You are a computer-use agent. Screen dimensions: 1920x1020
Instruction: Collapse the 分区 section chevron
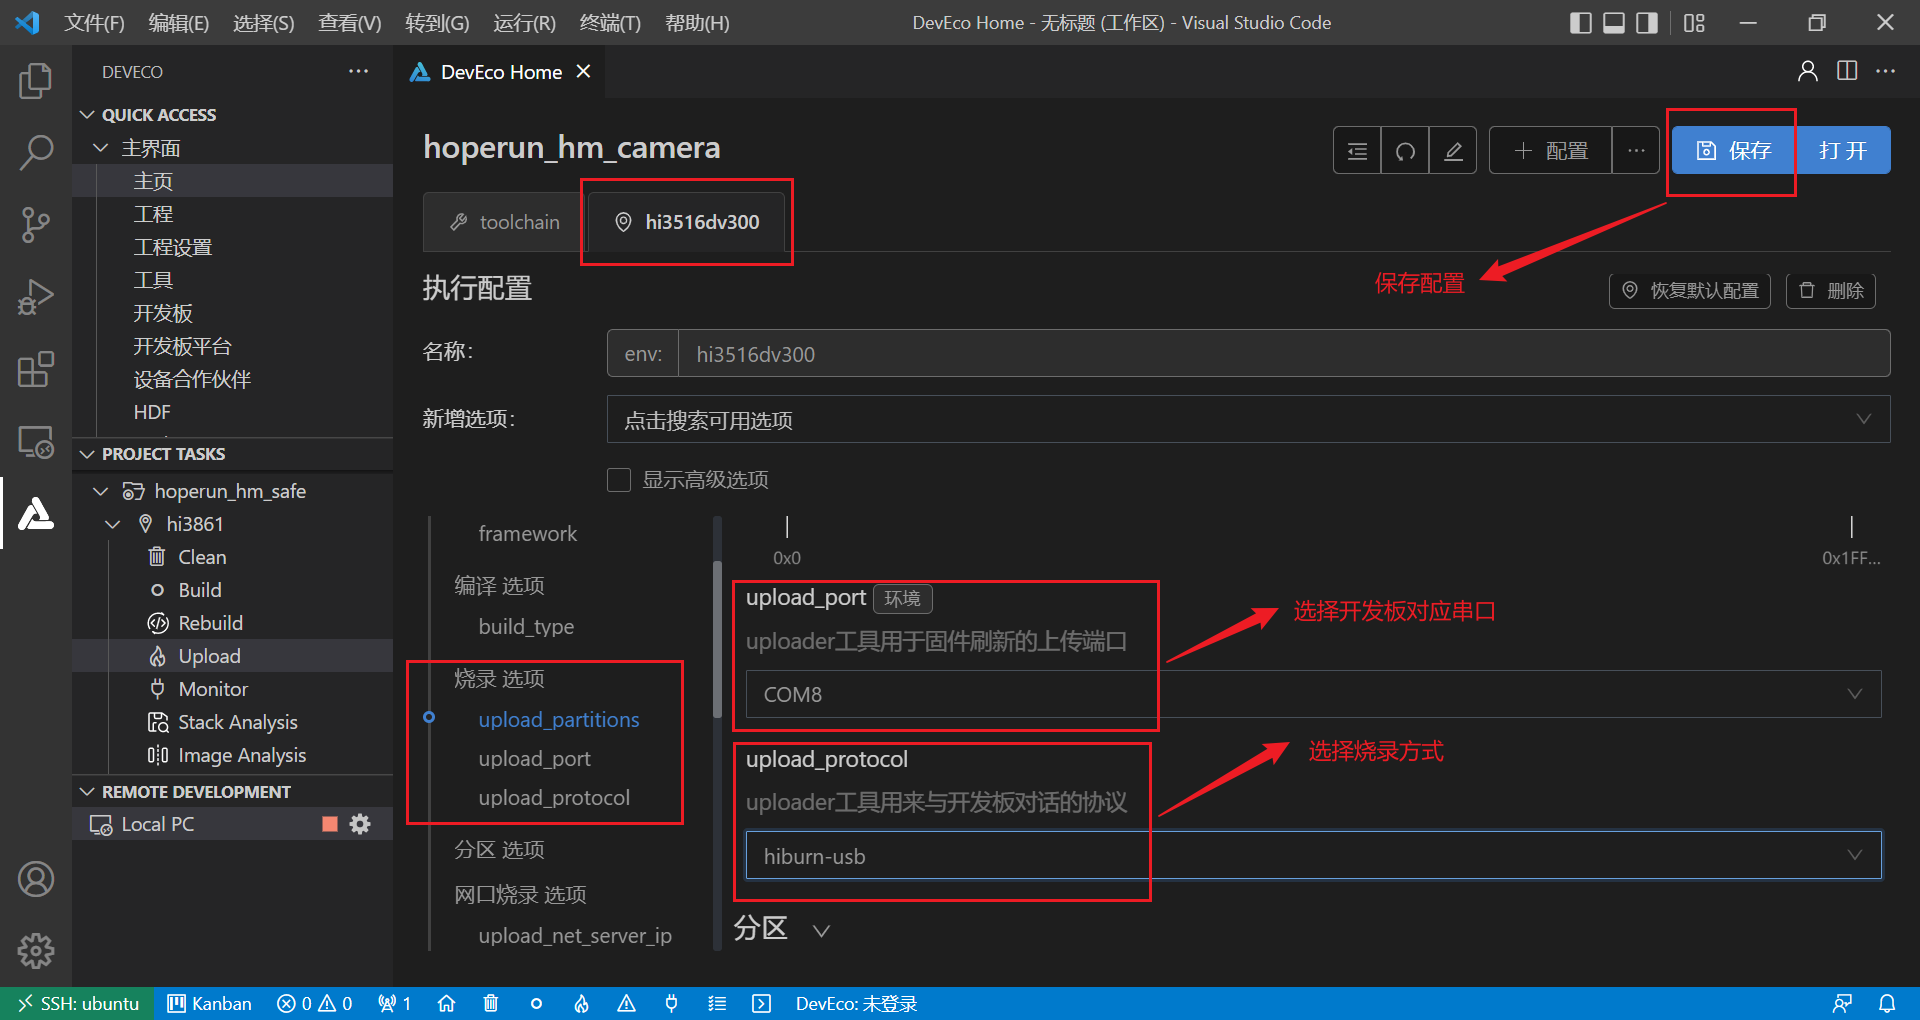pos(821,931)
